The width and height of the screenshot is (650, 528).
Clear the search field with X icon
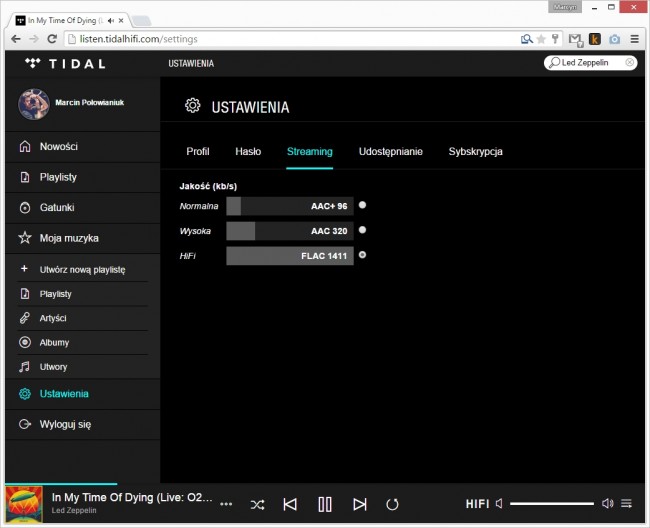point(629,63)
